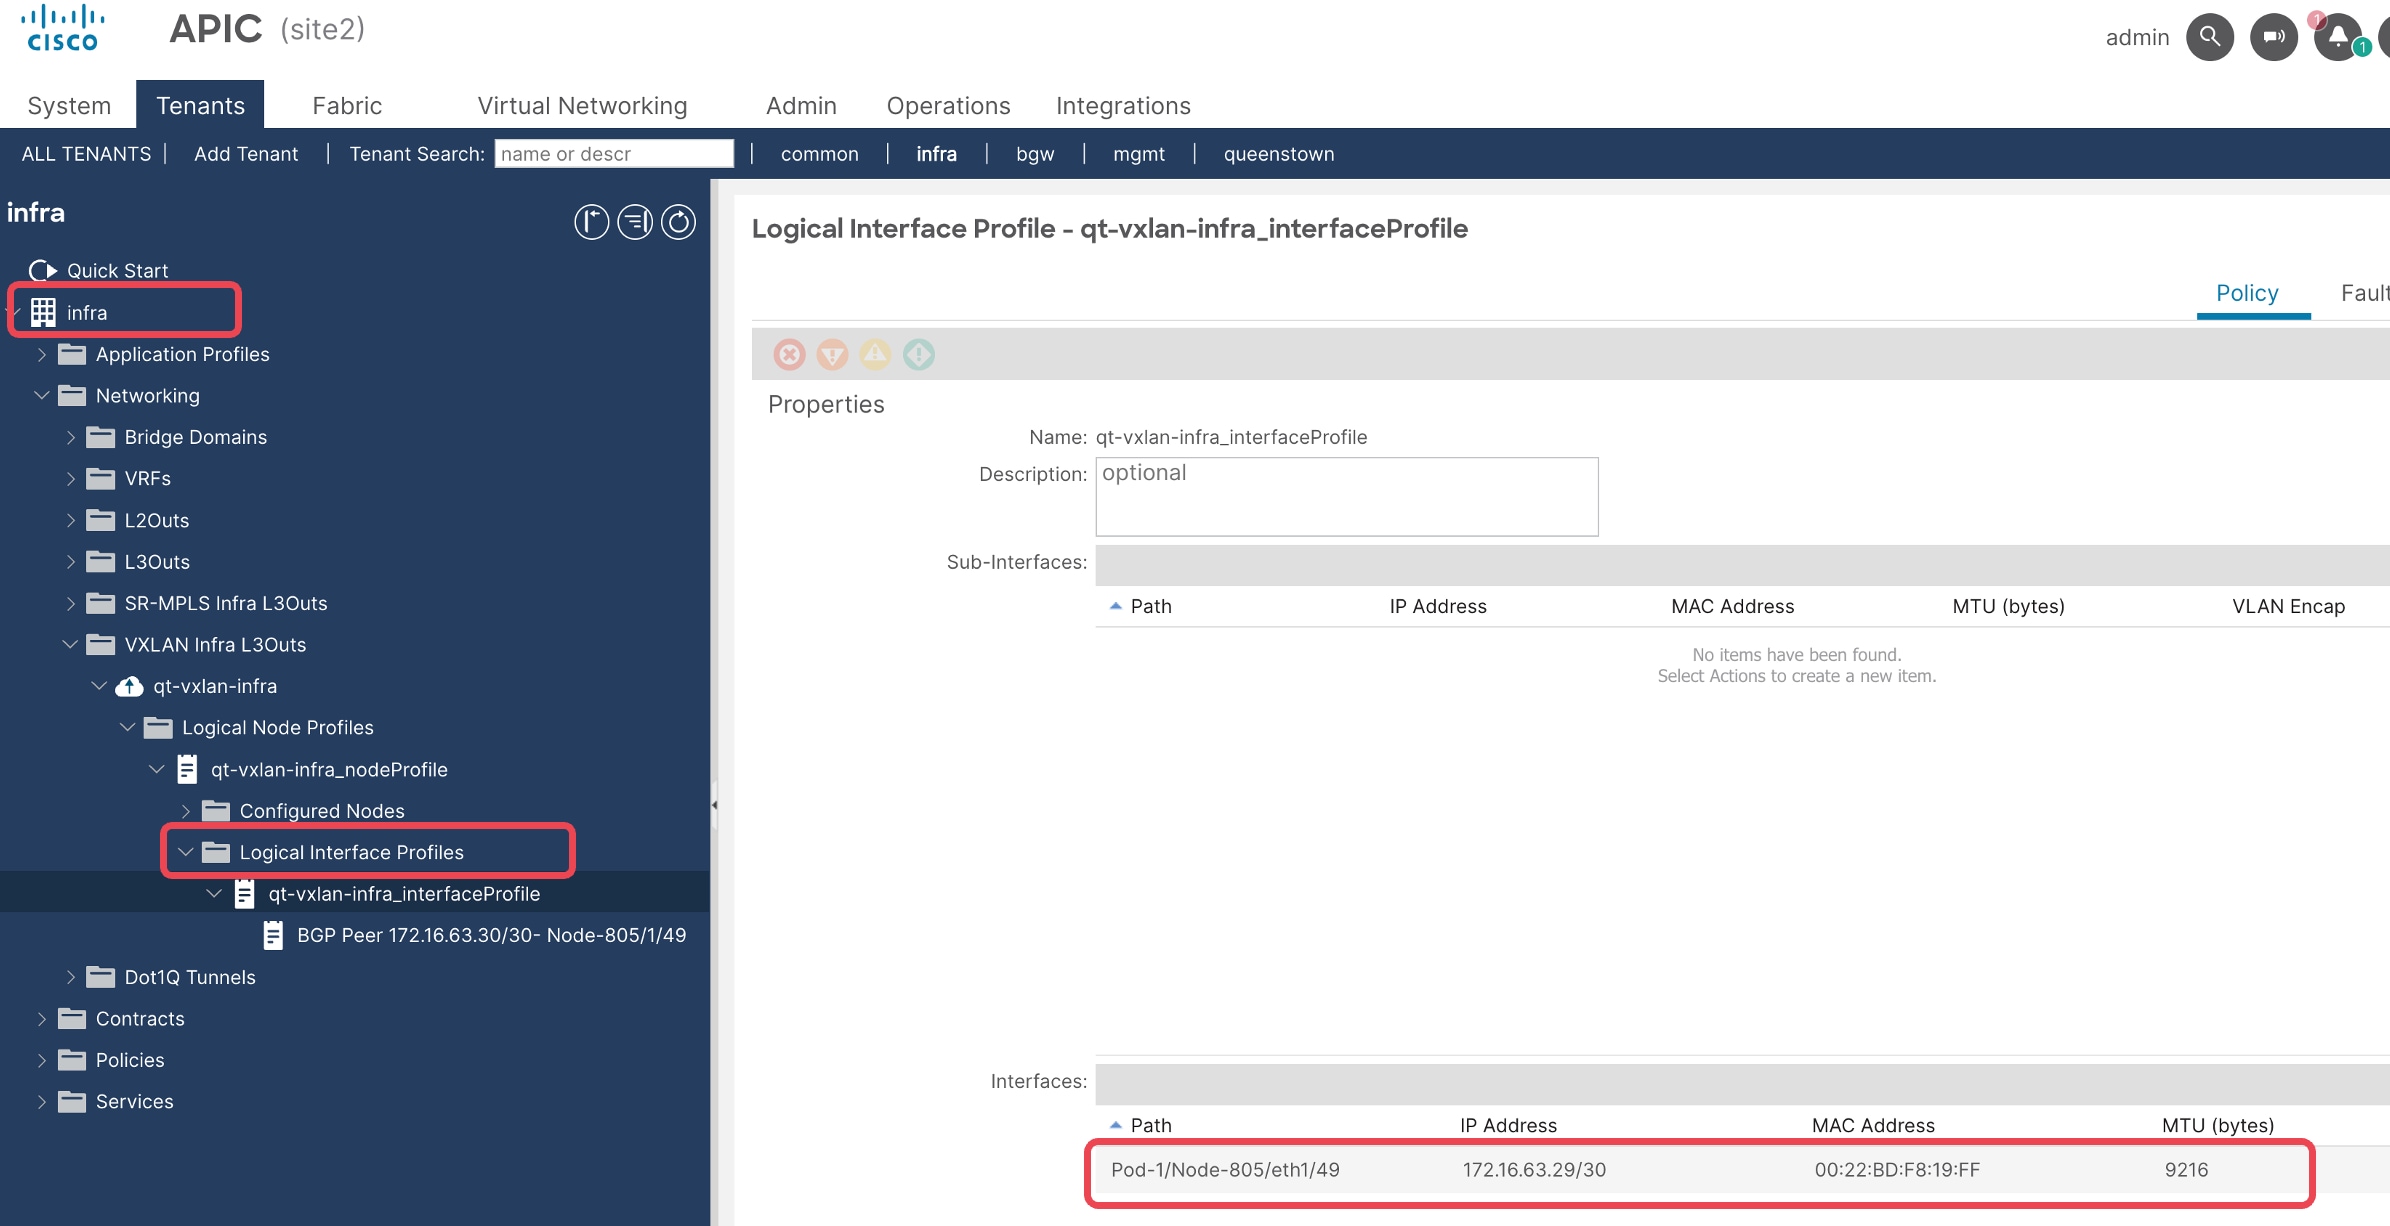Focus the Tenant Search input field
Image resolution: width=2390 pixels, height=1226 pixels.
point(614,153)
